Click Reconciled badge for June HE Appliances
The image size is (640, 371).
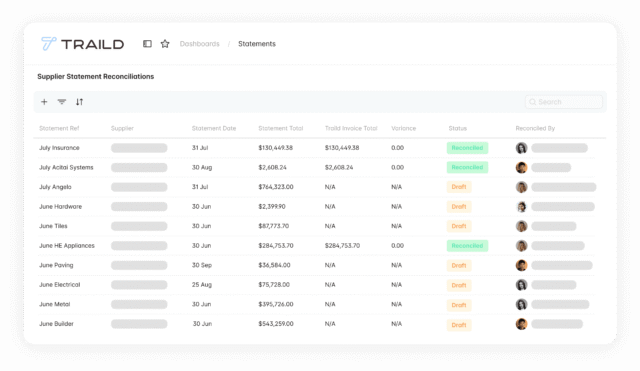tap(467, 246)
